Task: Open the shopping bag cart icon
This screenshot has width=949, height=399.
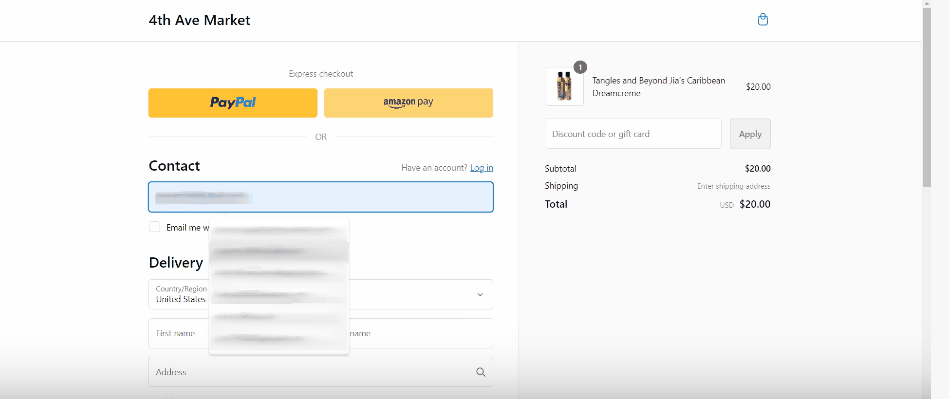Action: (763, 20)
